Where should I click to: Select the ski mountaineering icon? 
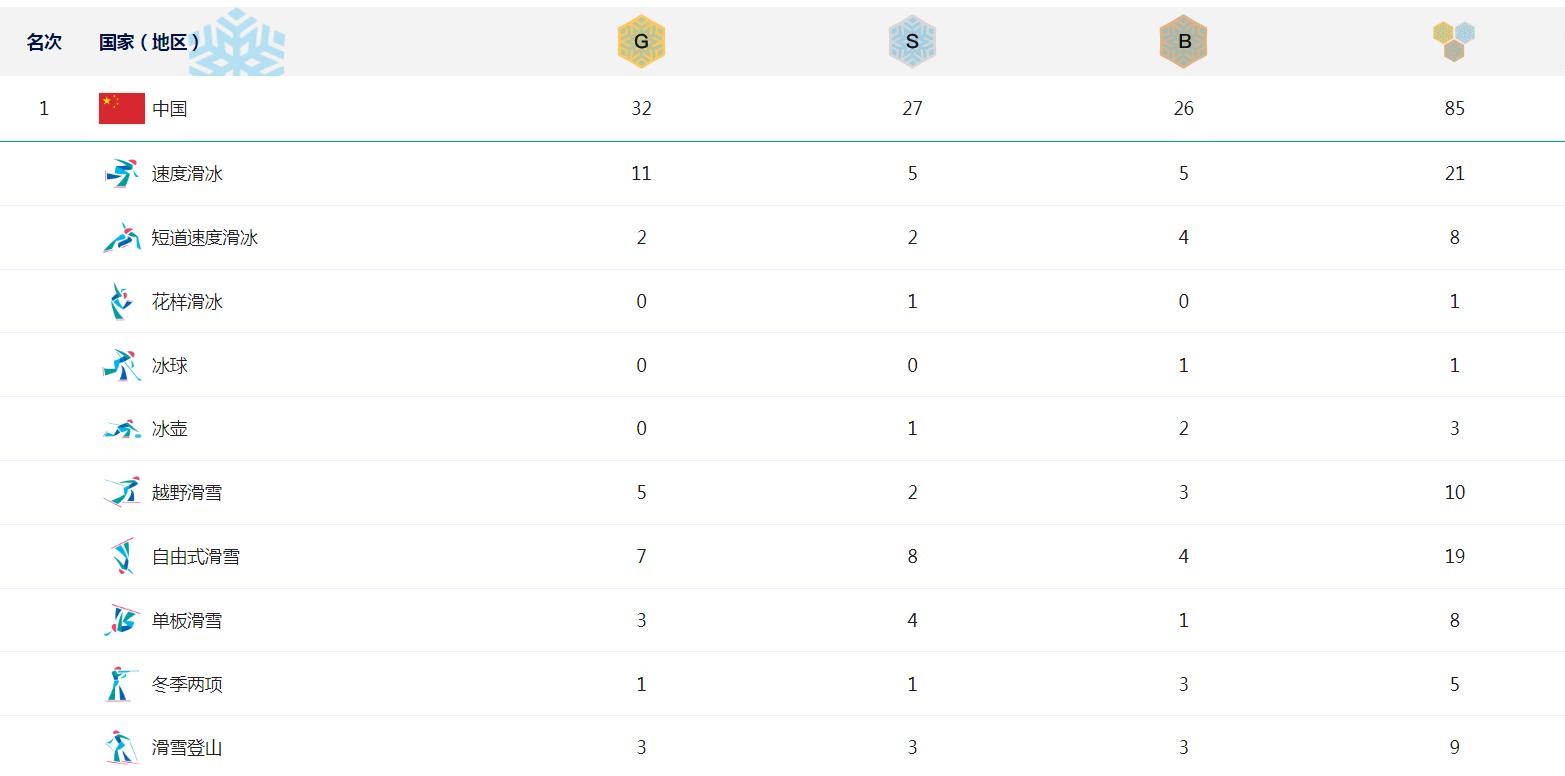121,747
